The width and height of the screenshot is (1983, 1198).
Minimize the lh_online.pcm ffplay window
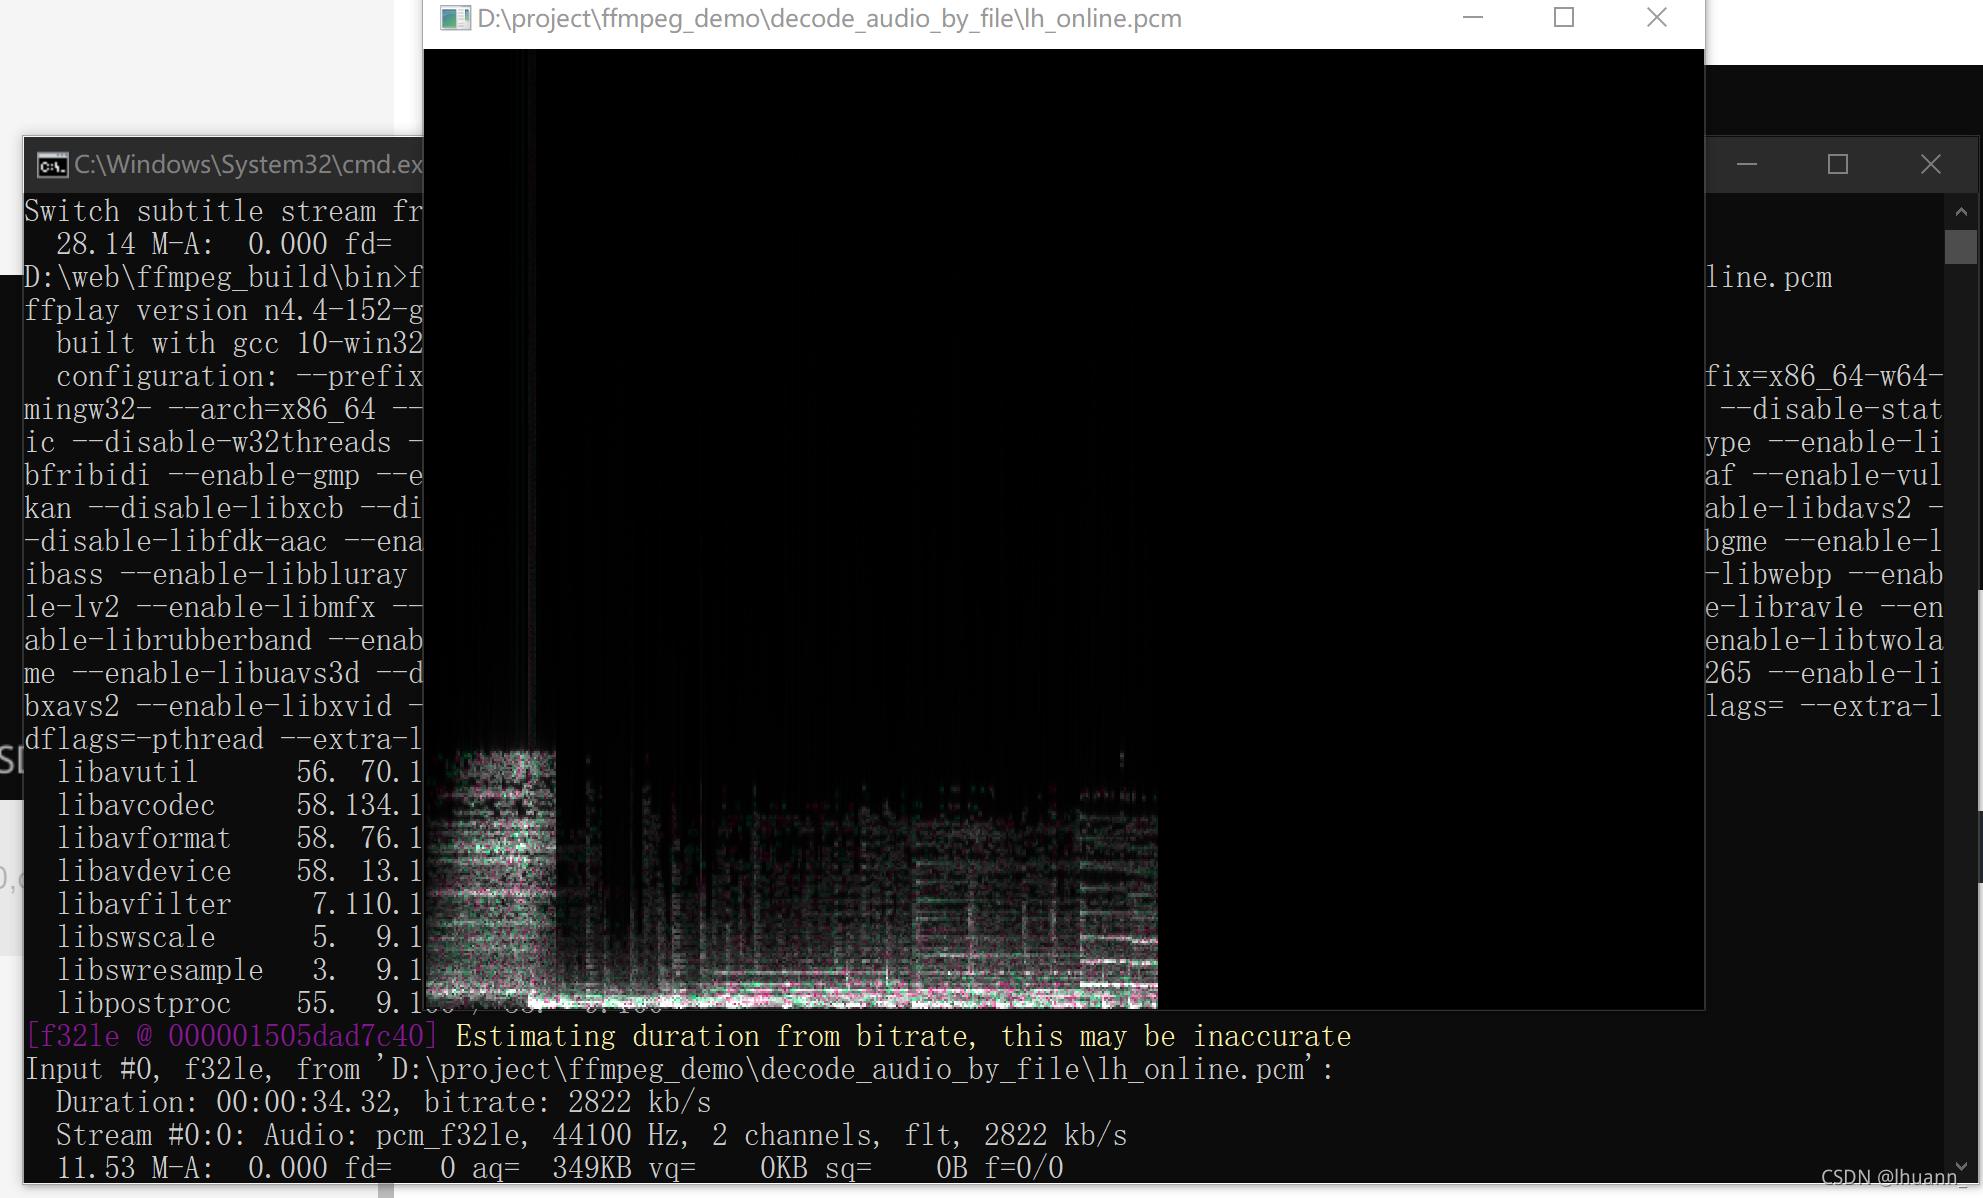pyautogui.click(x=1472, y=18)
